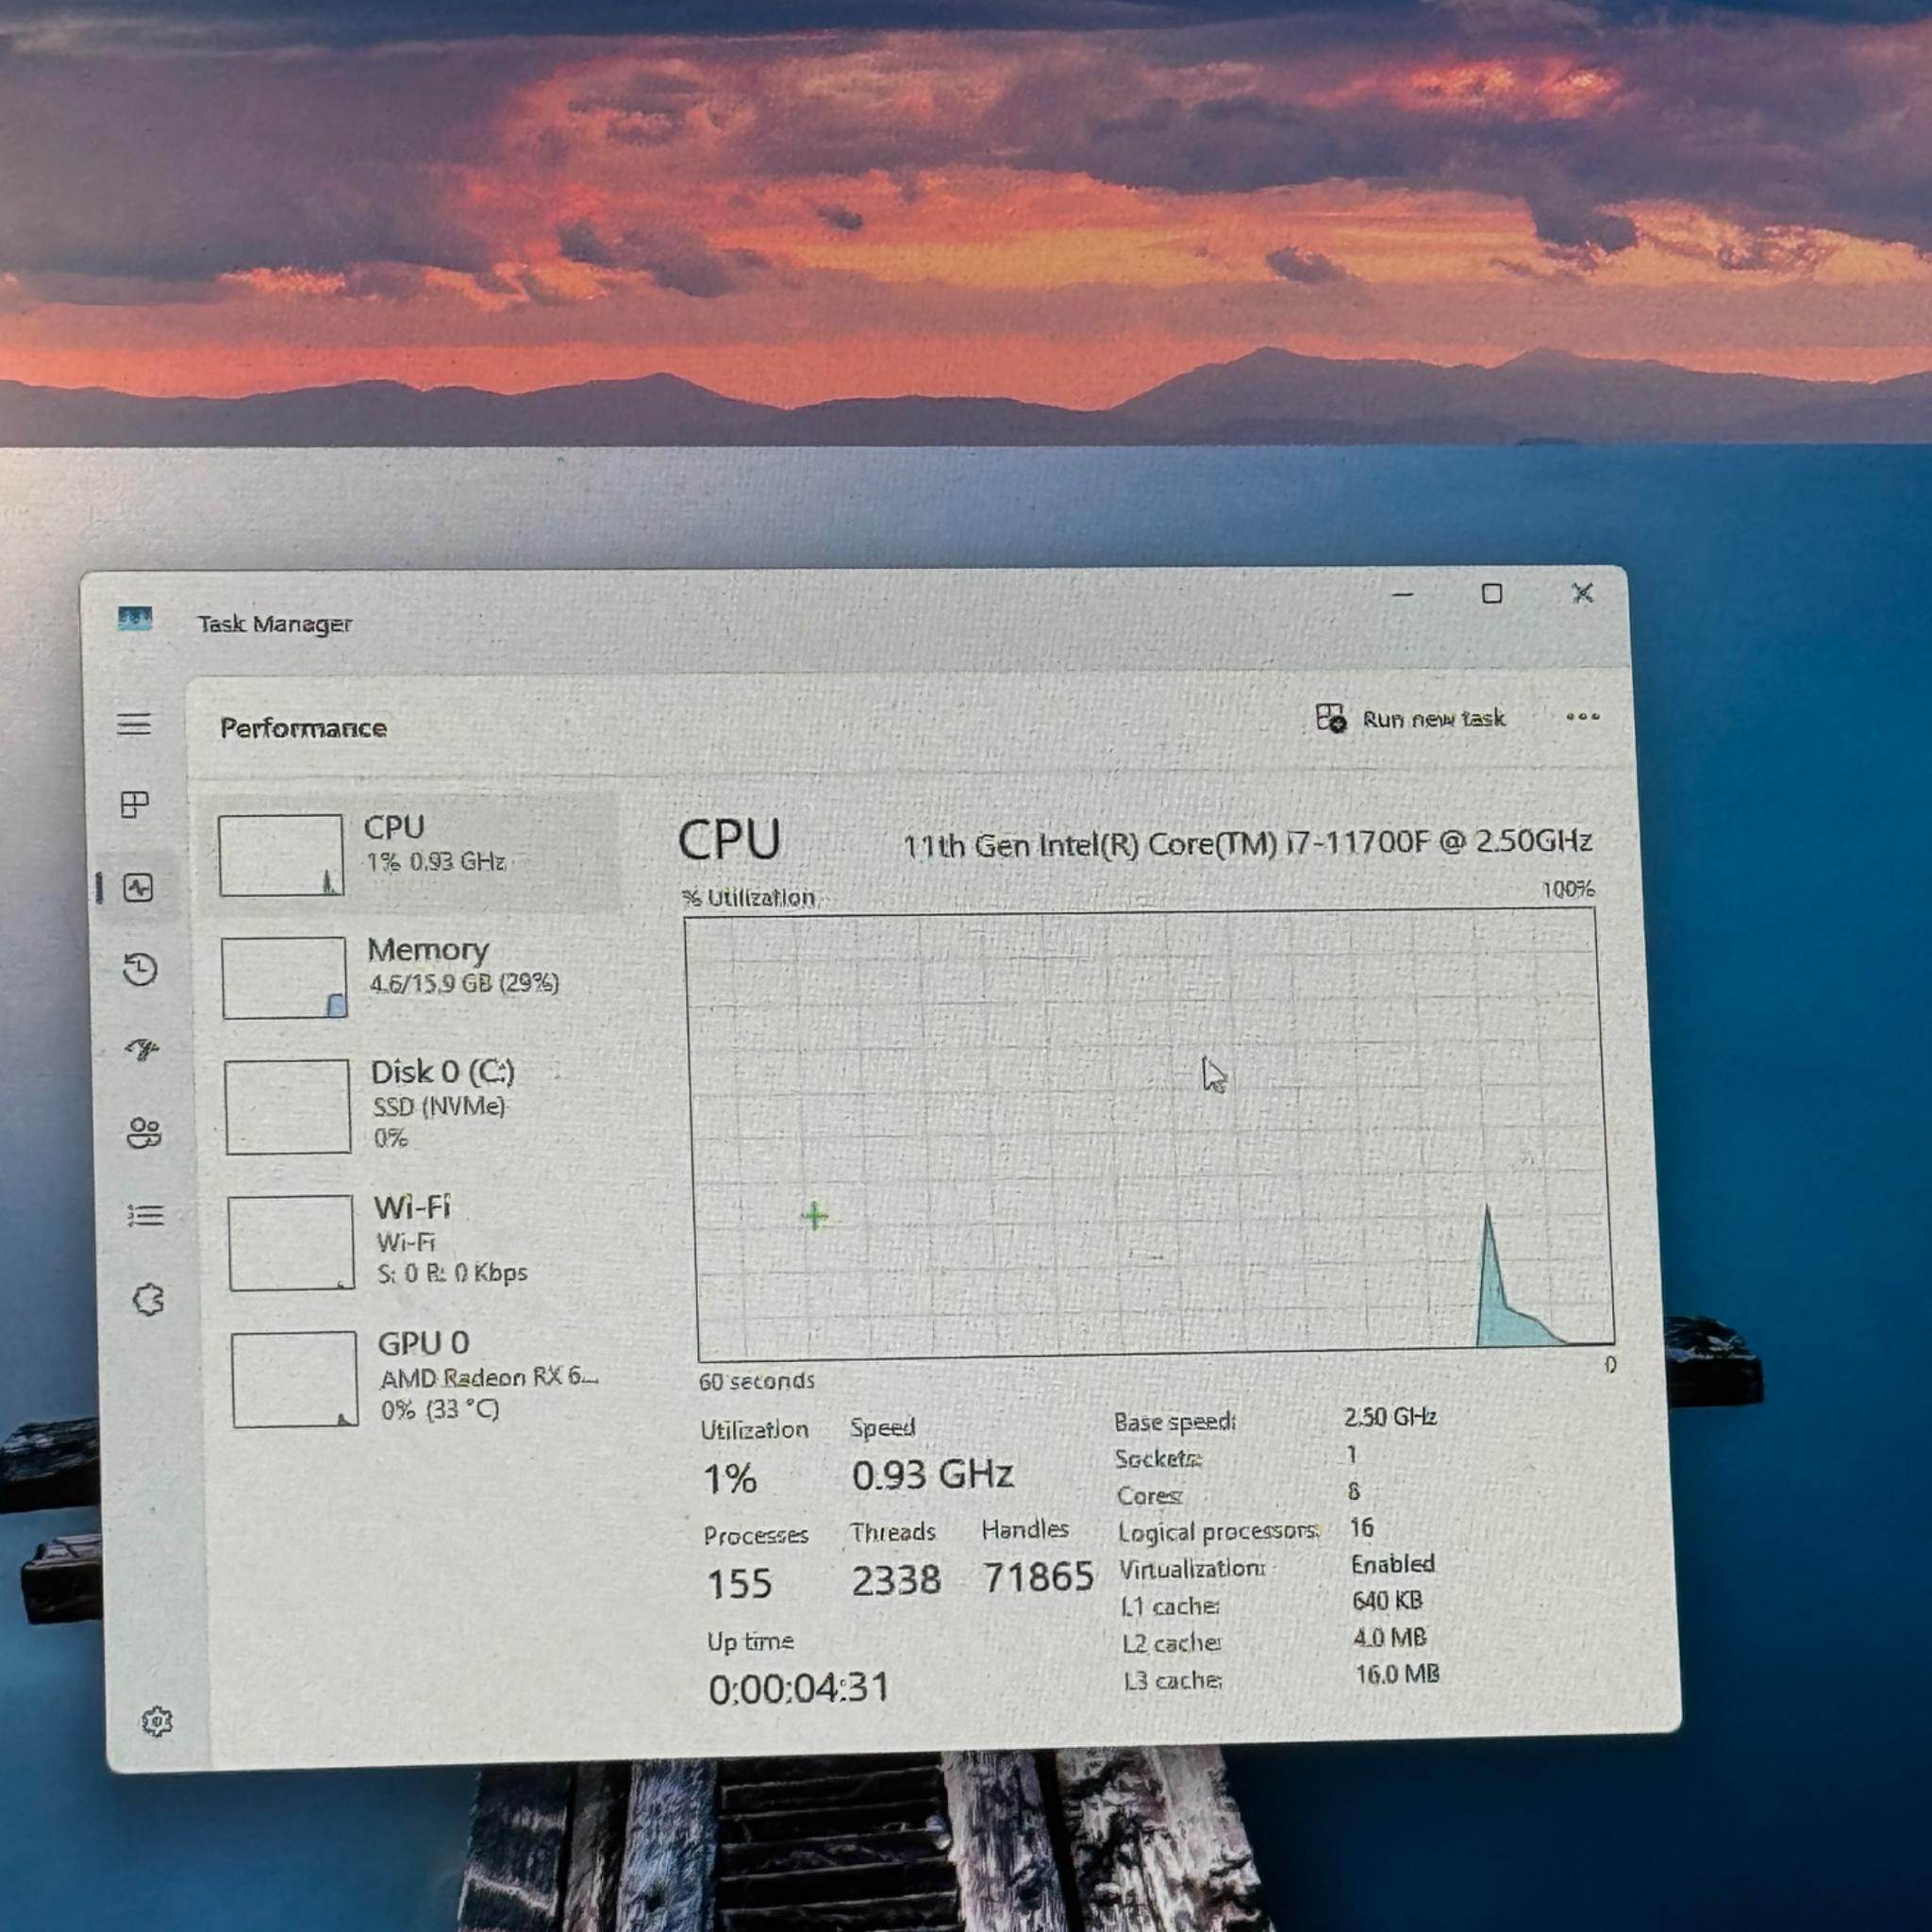The image size is (1932, 1932).
Task: Click the Memory usage thumbnail graph
Action: pos(284,977)
